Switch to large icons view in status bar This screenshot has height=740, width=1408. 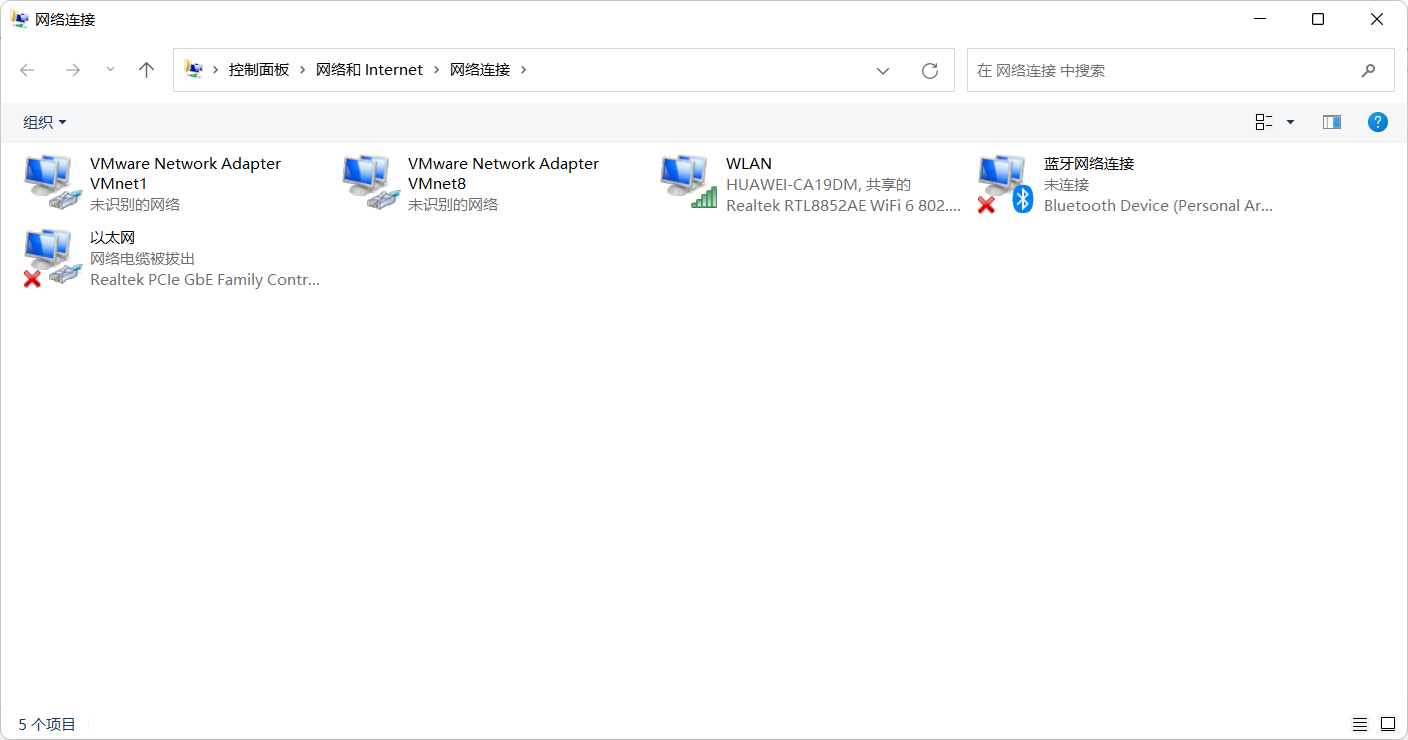1387,724
